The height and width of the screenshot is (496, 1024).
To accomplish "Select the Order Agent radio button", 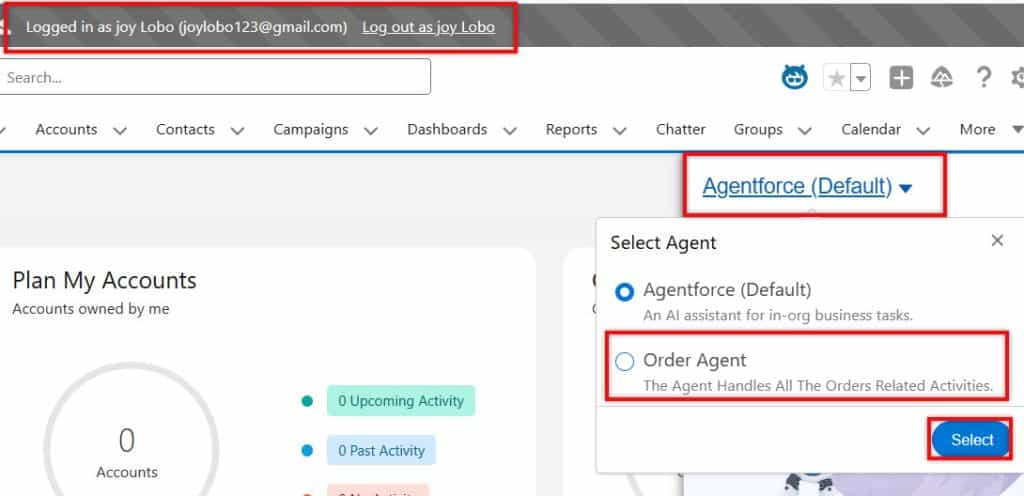I will point(624,362).
